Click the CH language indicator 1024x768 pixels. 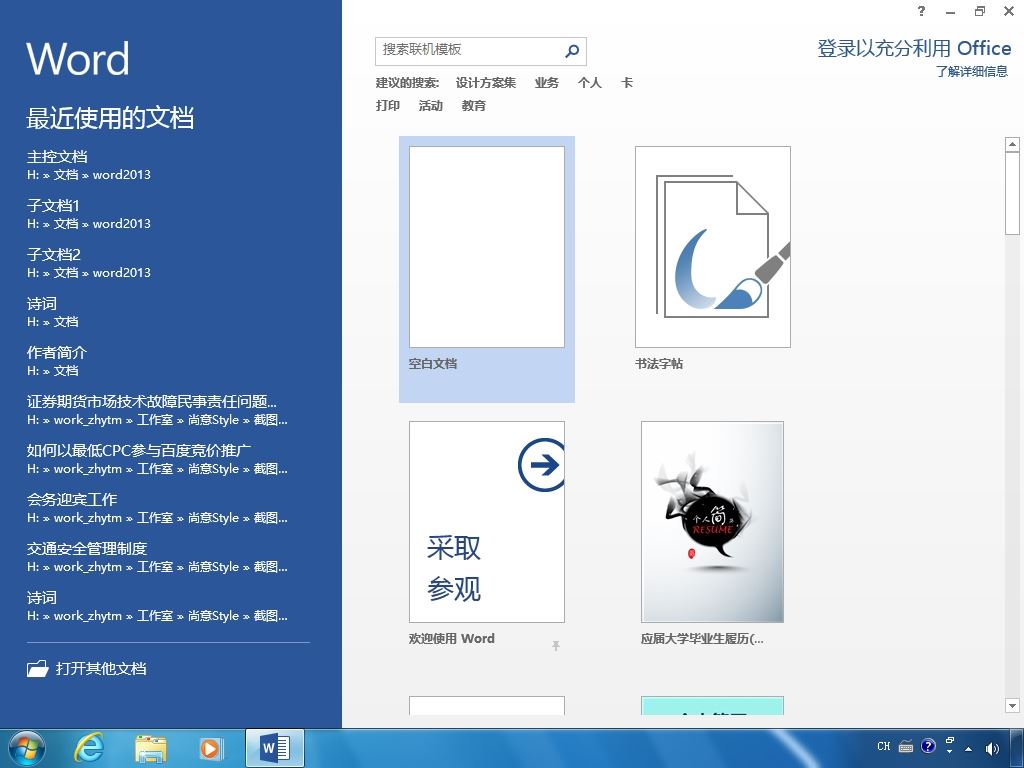(884, 746)
